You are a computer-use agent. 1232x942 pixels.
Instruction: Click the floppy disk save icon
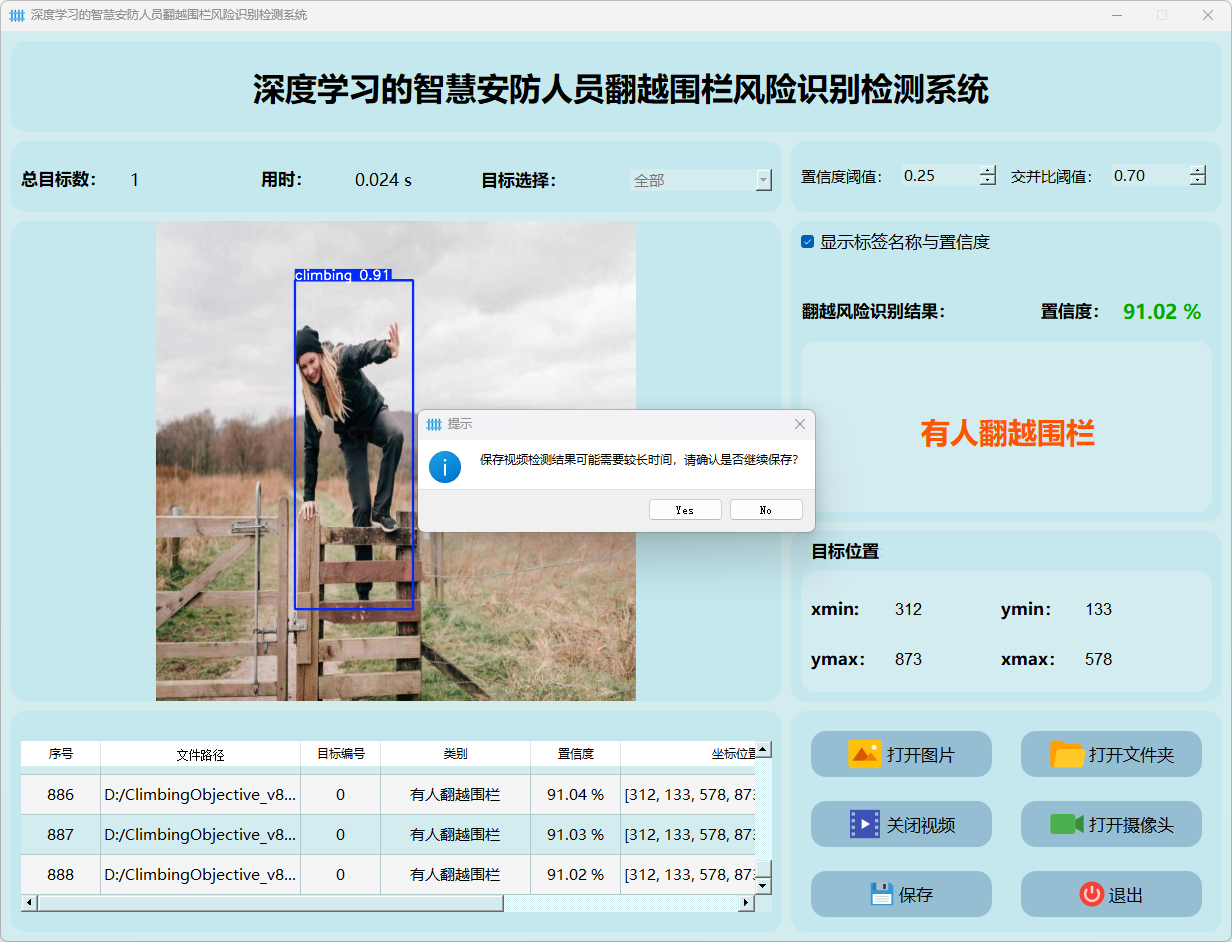pos(880,894)
